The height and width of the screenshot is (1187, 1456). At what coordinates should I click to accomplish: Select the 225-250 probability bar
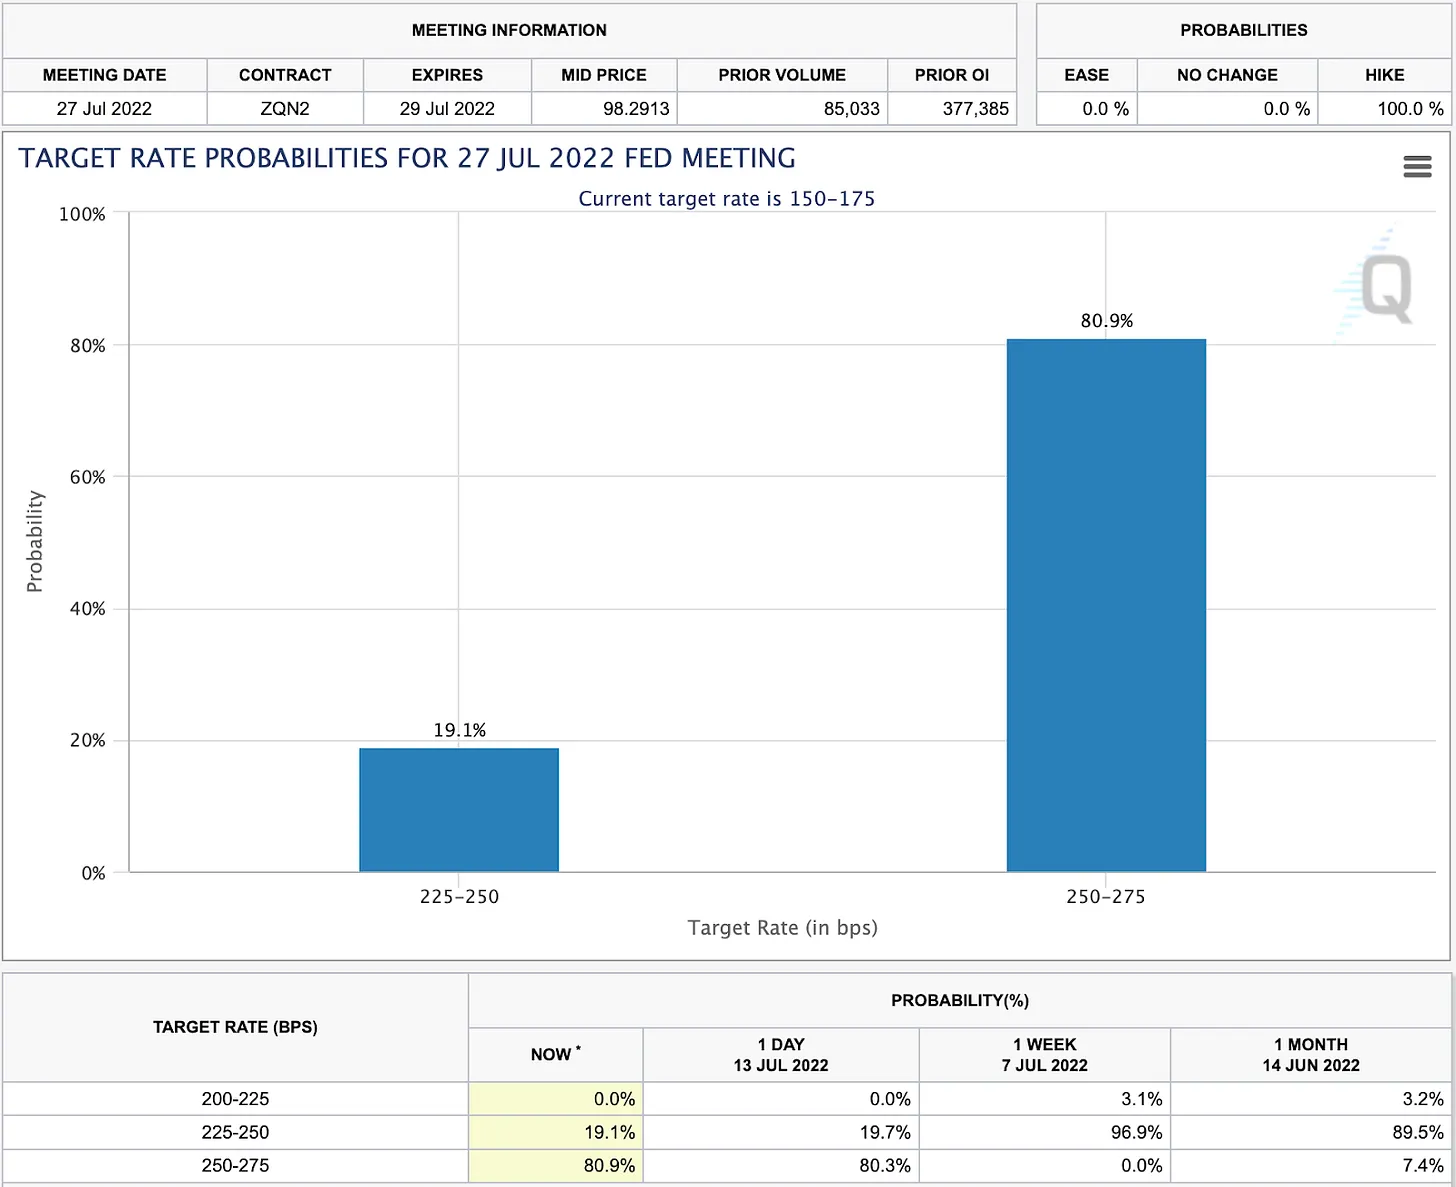coord(459,810)
